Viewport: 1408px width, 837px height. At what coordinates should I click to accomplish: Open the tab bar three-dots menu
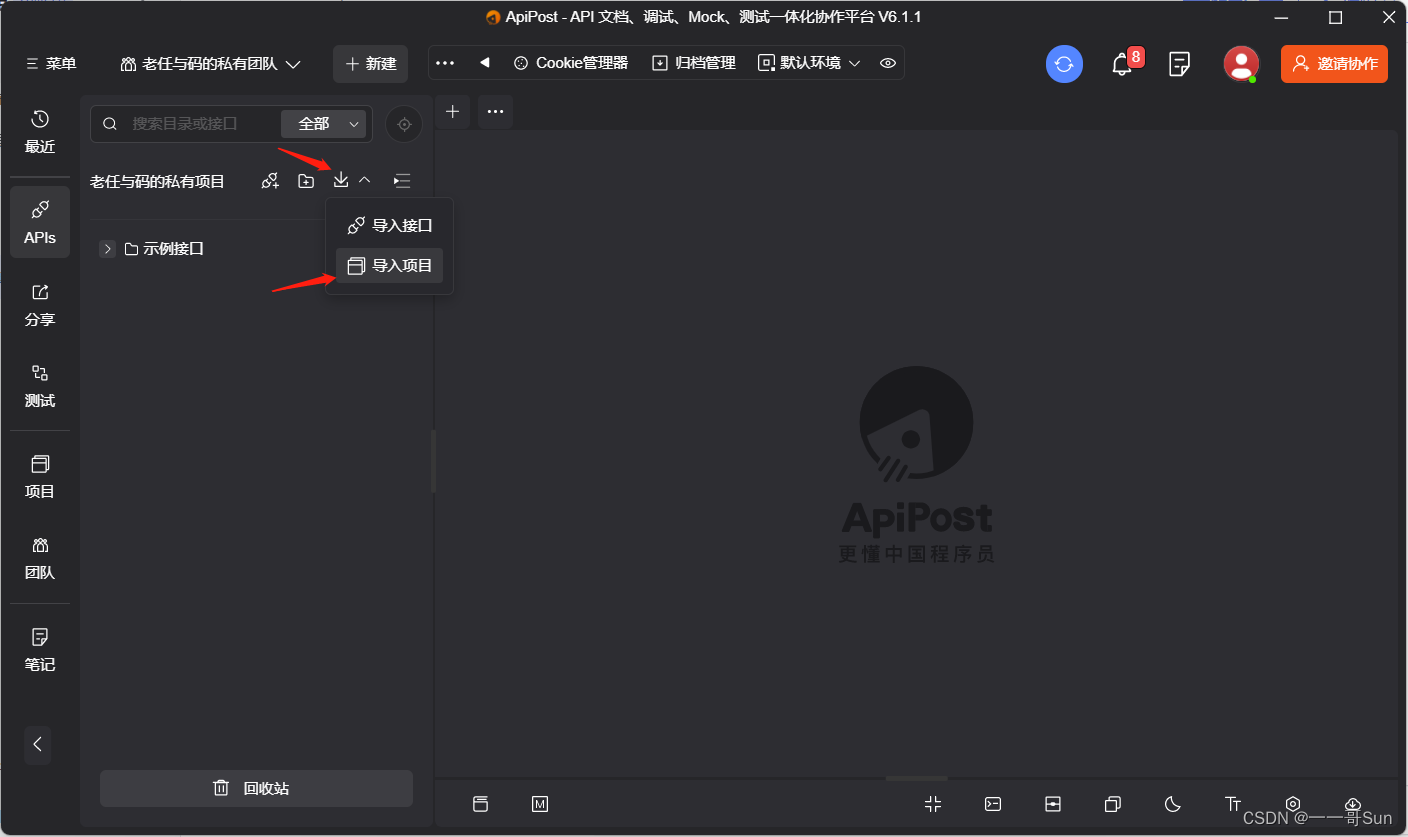(x=495, y=111)
